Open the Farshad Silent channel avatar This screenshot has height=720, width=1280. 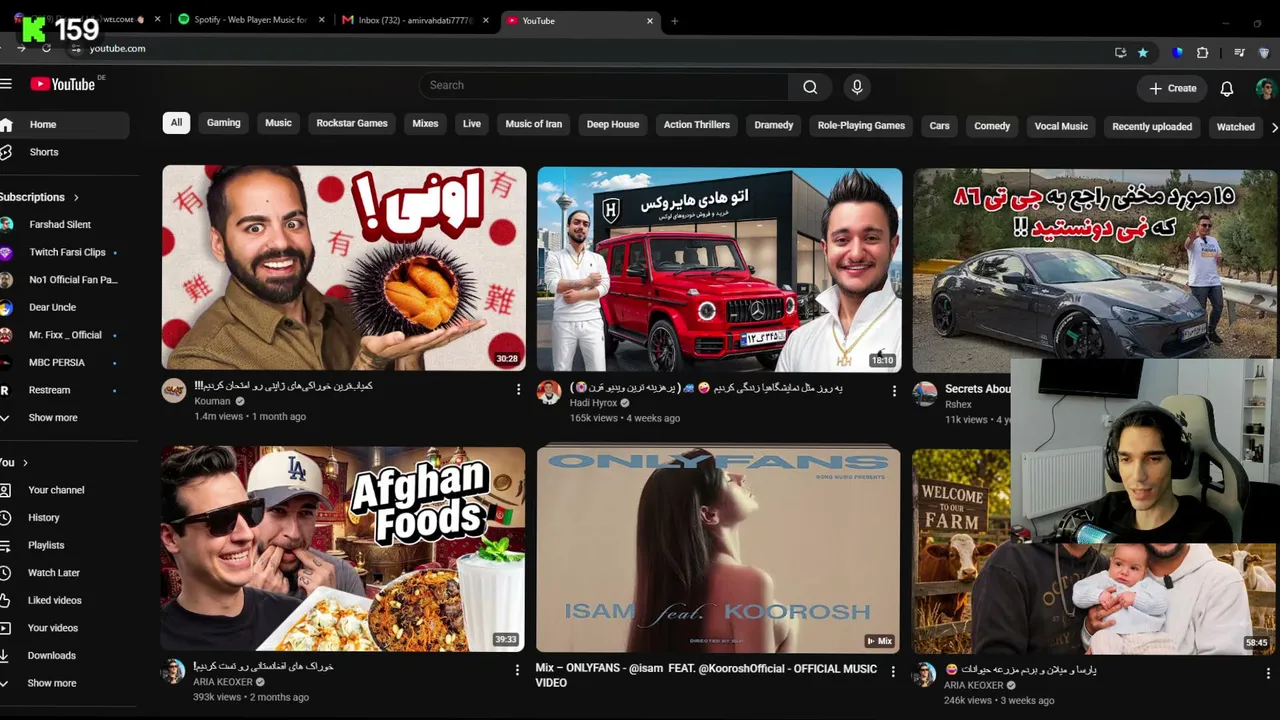pos(6,225)
